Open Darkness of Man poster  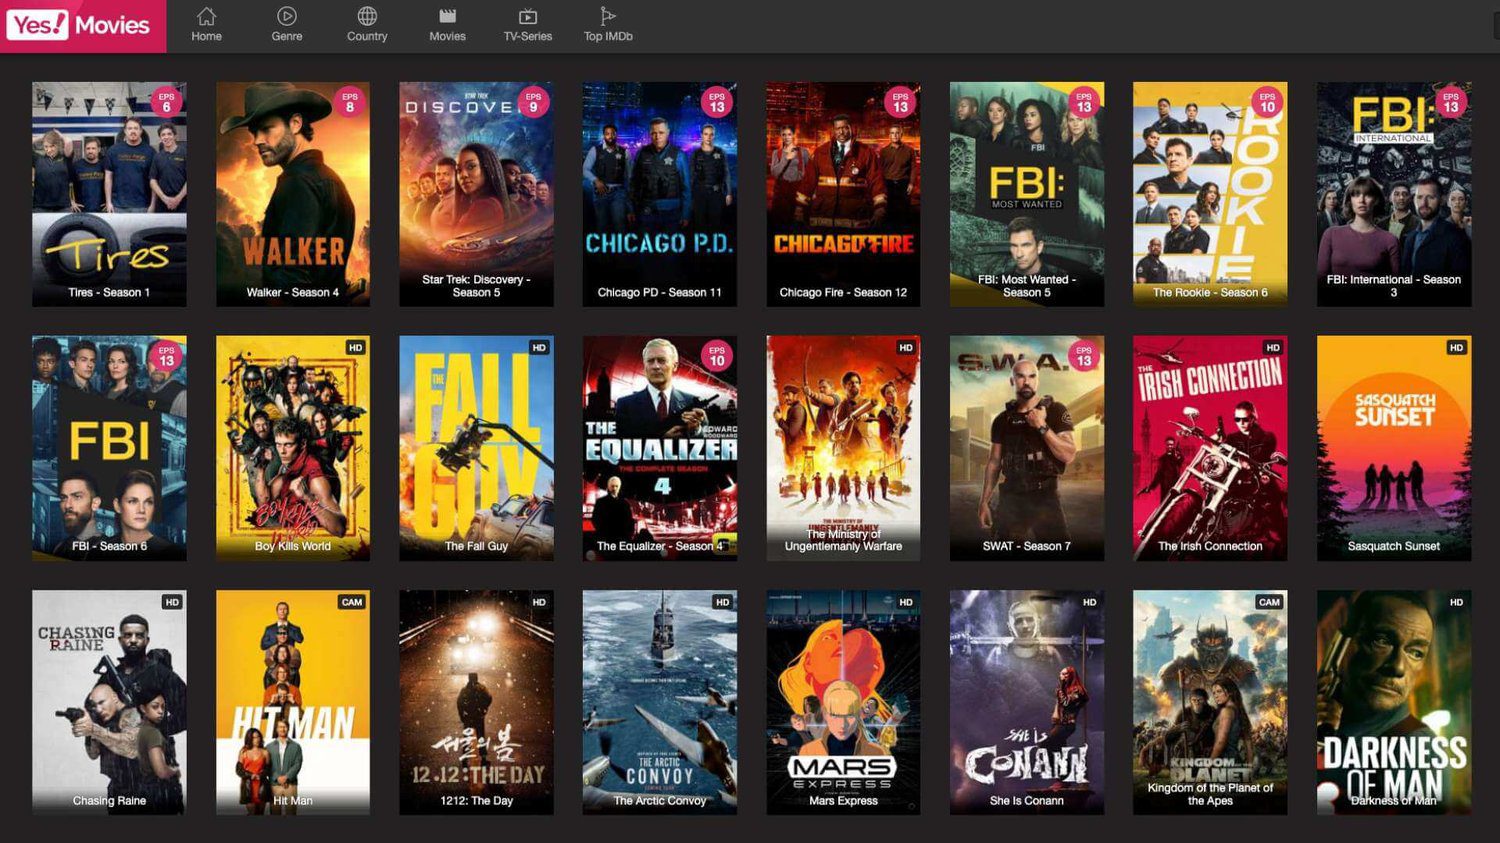[1394, 702]
